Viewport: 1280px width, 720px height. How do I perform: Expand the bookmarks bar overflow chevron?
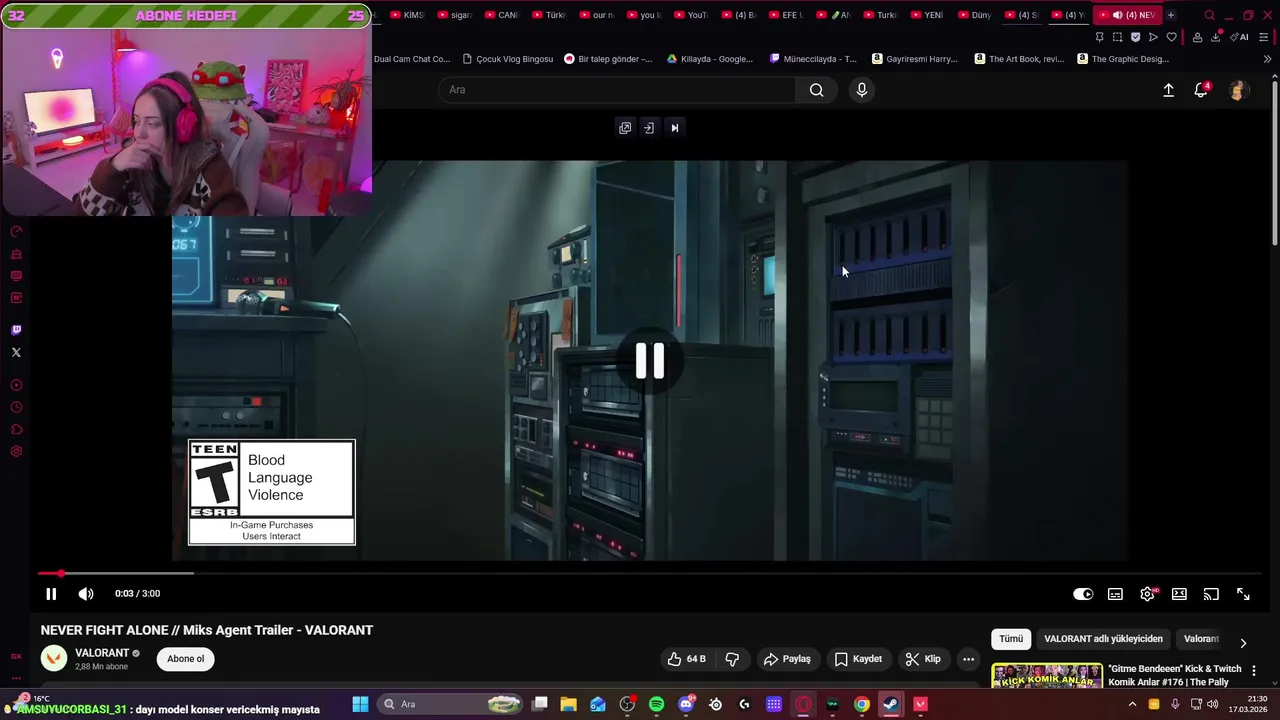point(1268,59)
